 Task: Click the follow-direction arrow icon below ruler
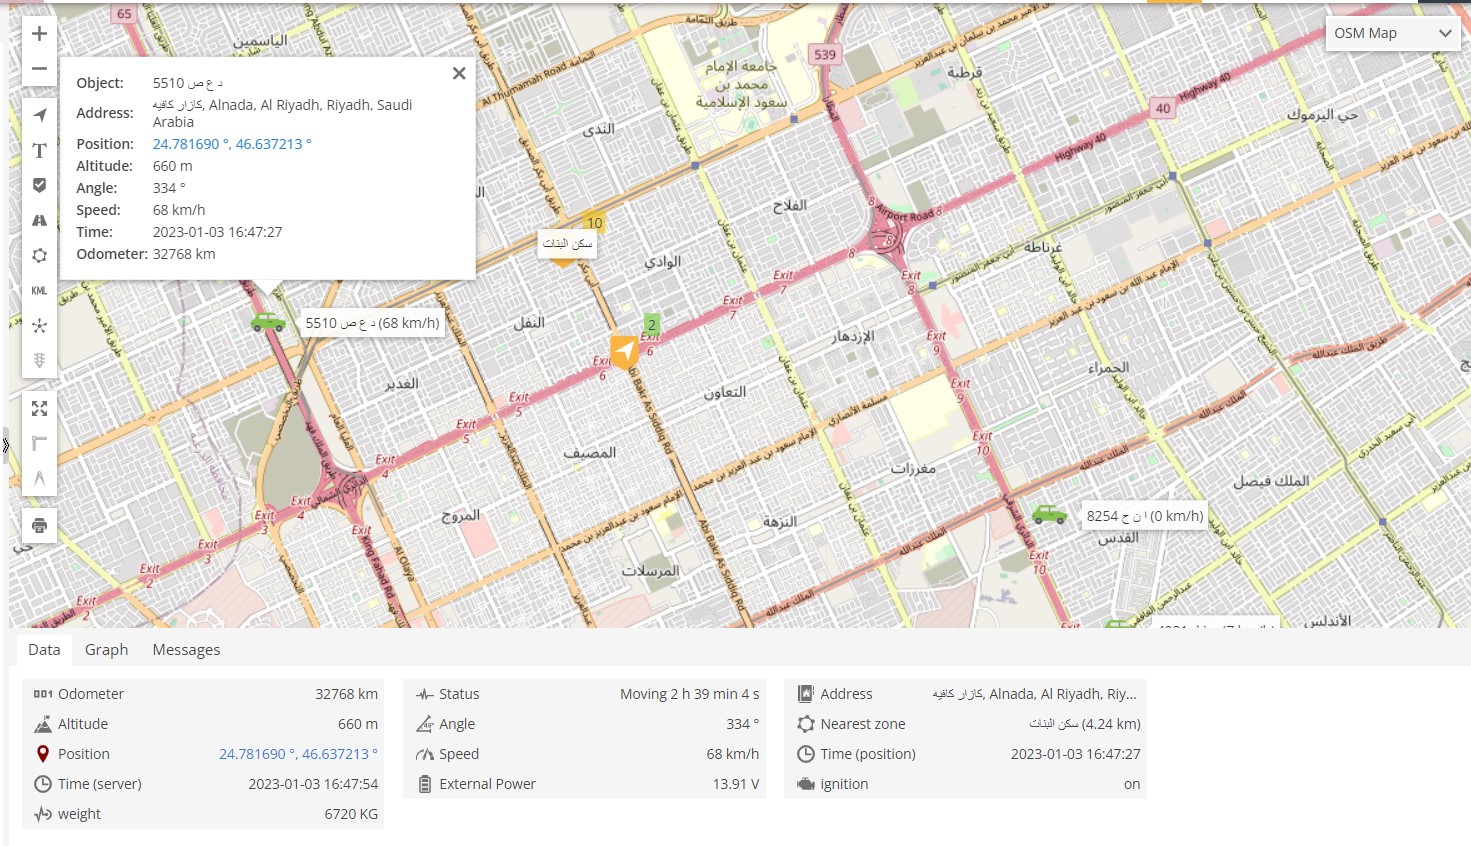tap(39, 478)
